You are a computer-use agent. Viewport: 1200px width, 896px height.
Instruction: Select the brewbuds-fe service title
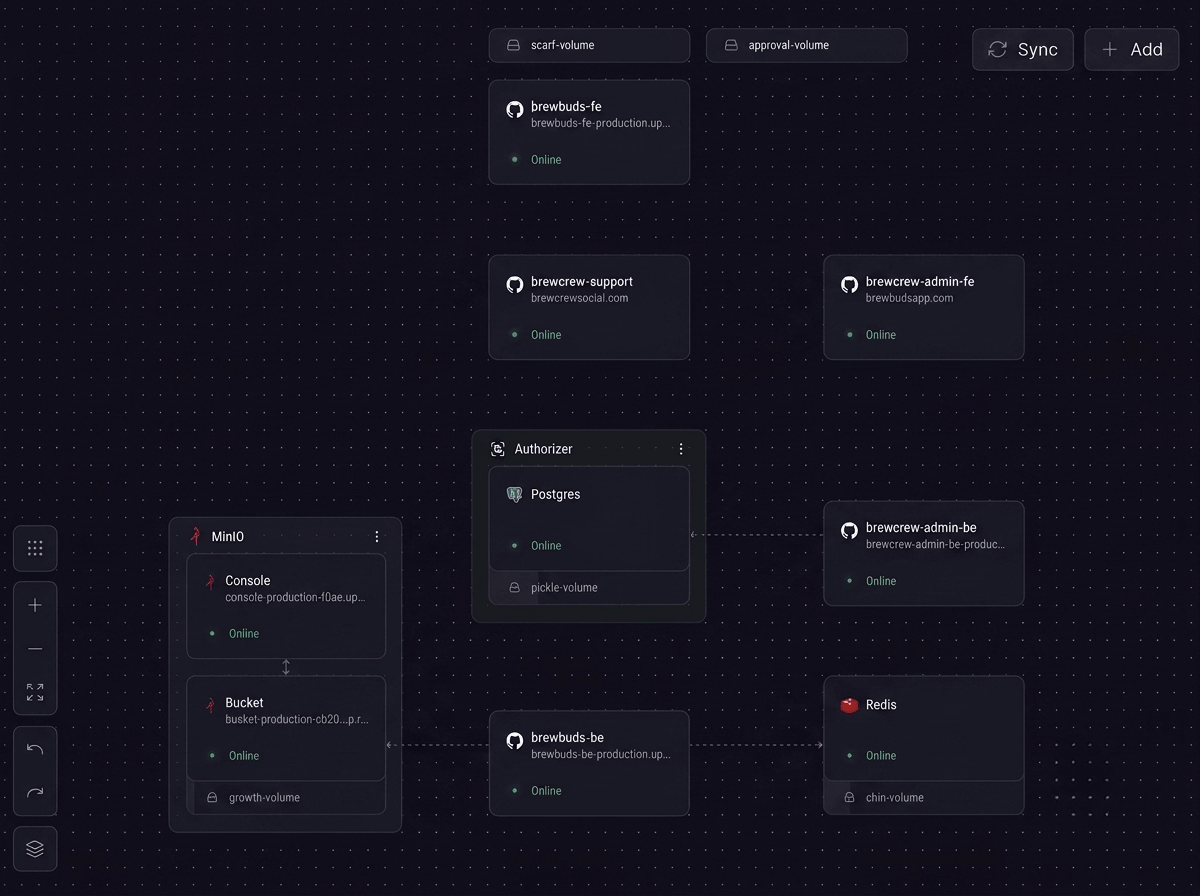566,106
